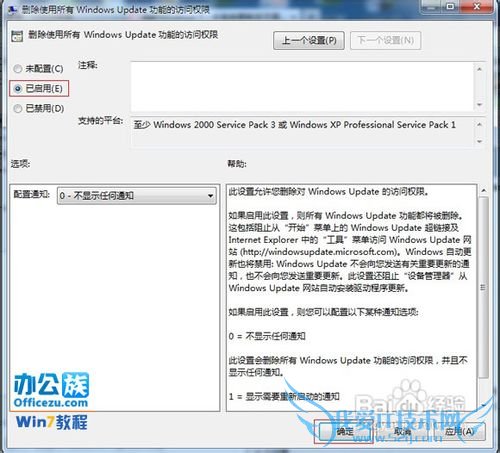The height and width of the screenshot is (453, 500).
Task: Click the 取消 button
Action: 402,432
